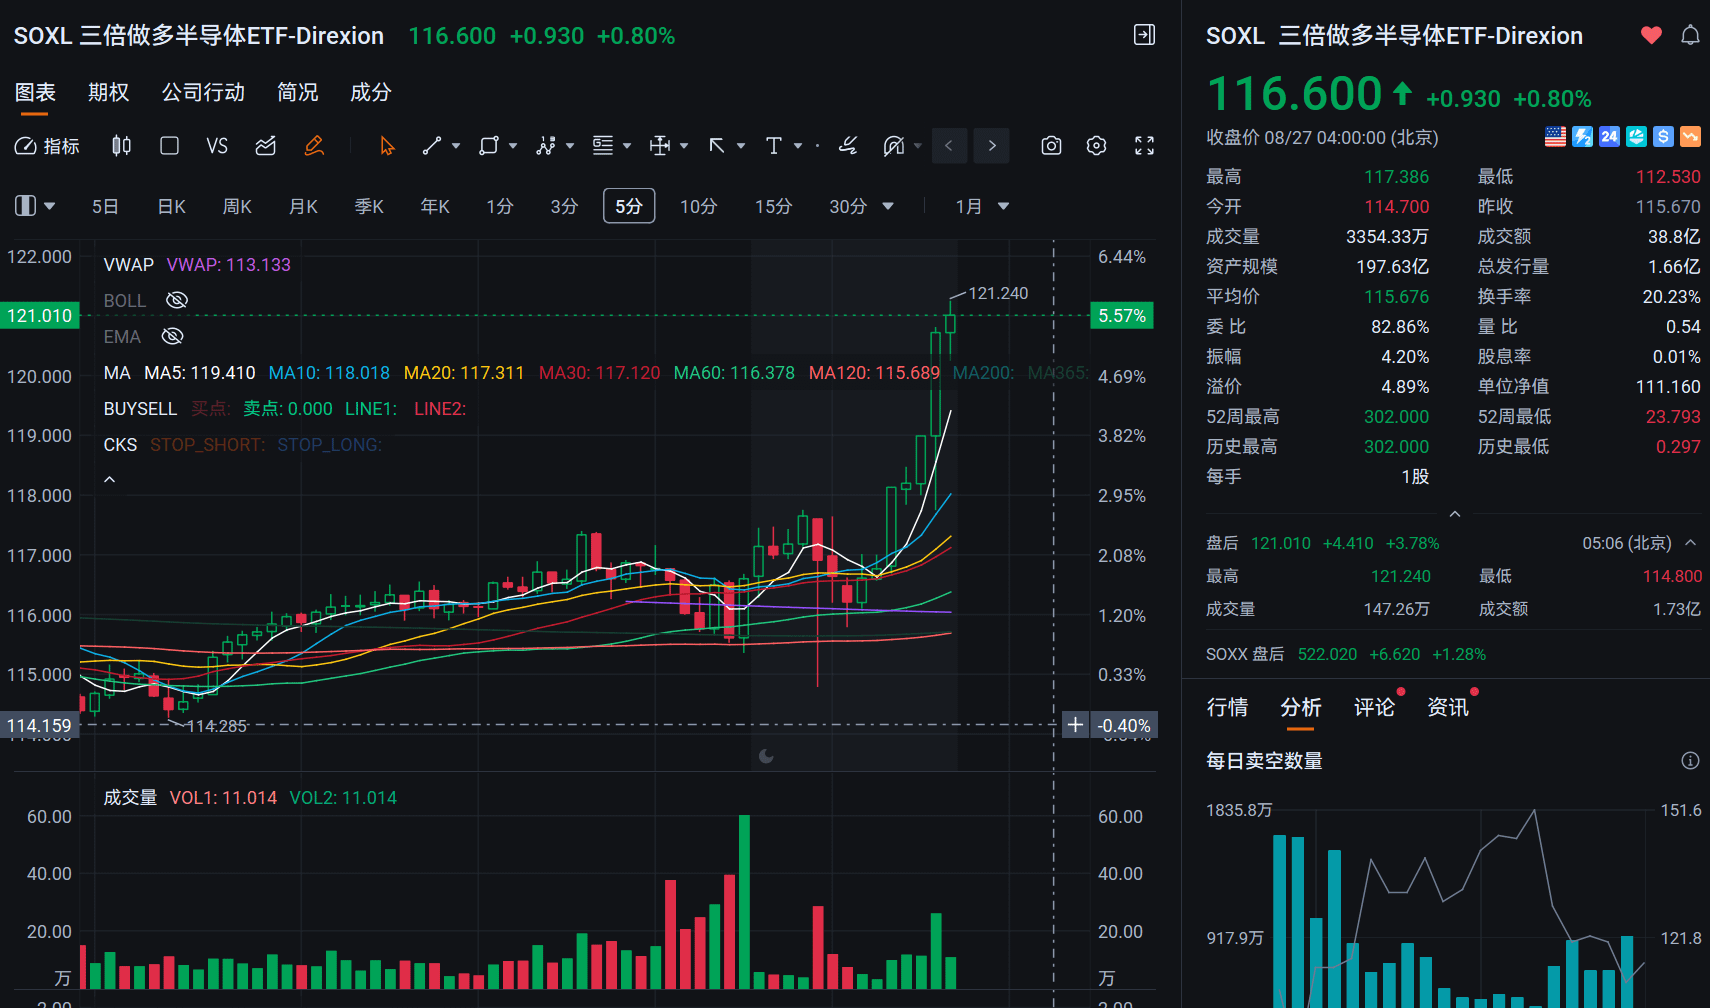Click the US flag market icon
This screenshot has height=1008, width=1710.
tap(1556, 137)
